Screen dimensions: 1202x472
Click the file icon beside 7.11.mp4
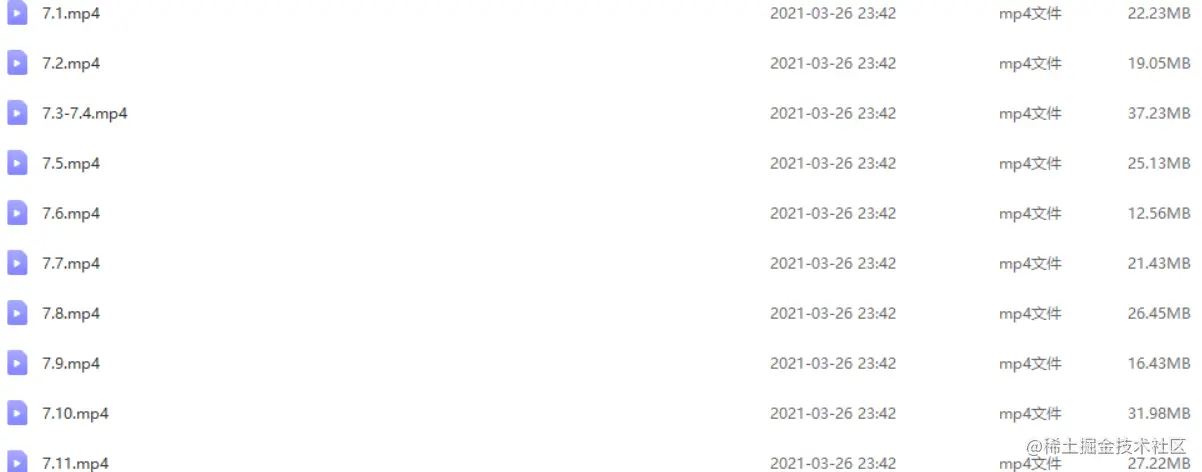[17, 461]
